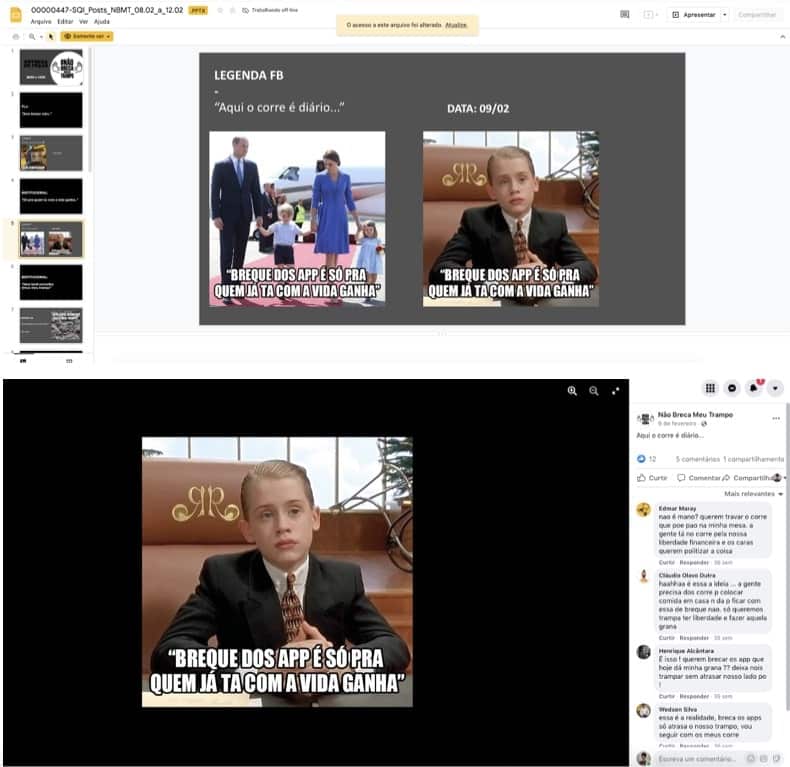
Task: Expand the 'Somente ver' mode dropdown
Action: [87, 36]
